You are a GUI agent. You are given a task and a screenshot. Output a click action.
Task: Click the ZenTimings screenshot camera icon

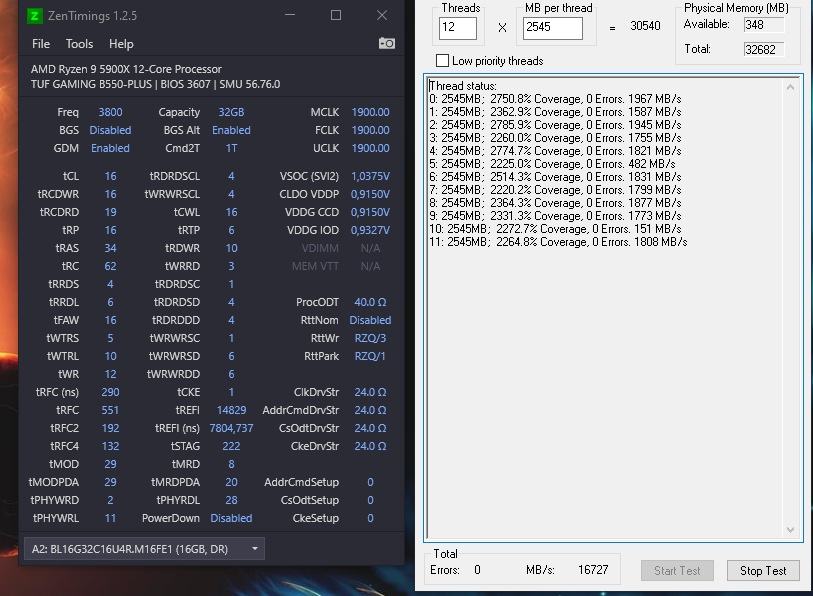[x=387, y=44]
